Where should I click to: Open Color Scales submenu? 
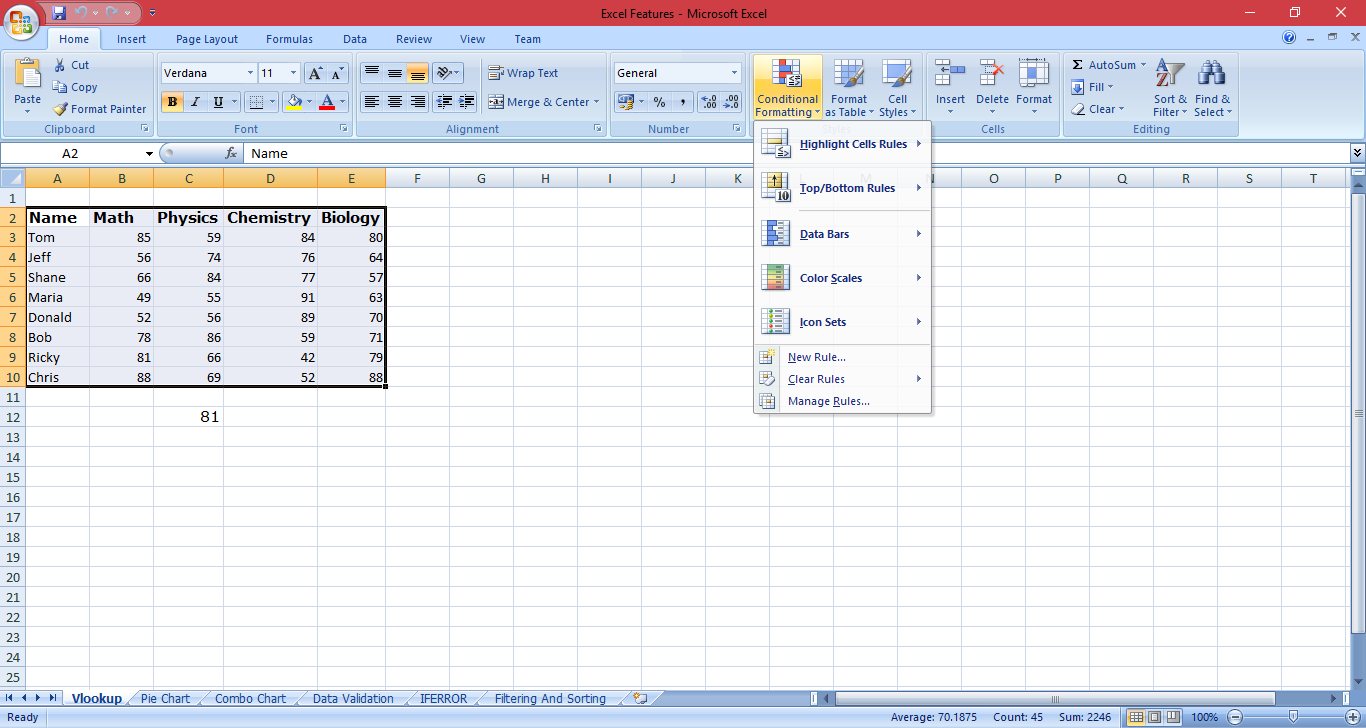click(x=842, y=278)
